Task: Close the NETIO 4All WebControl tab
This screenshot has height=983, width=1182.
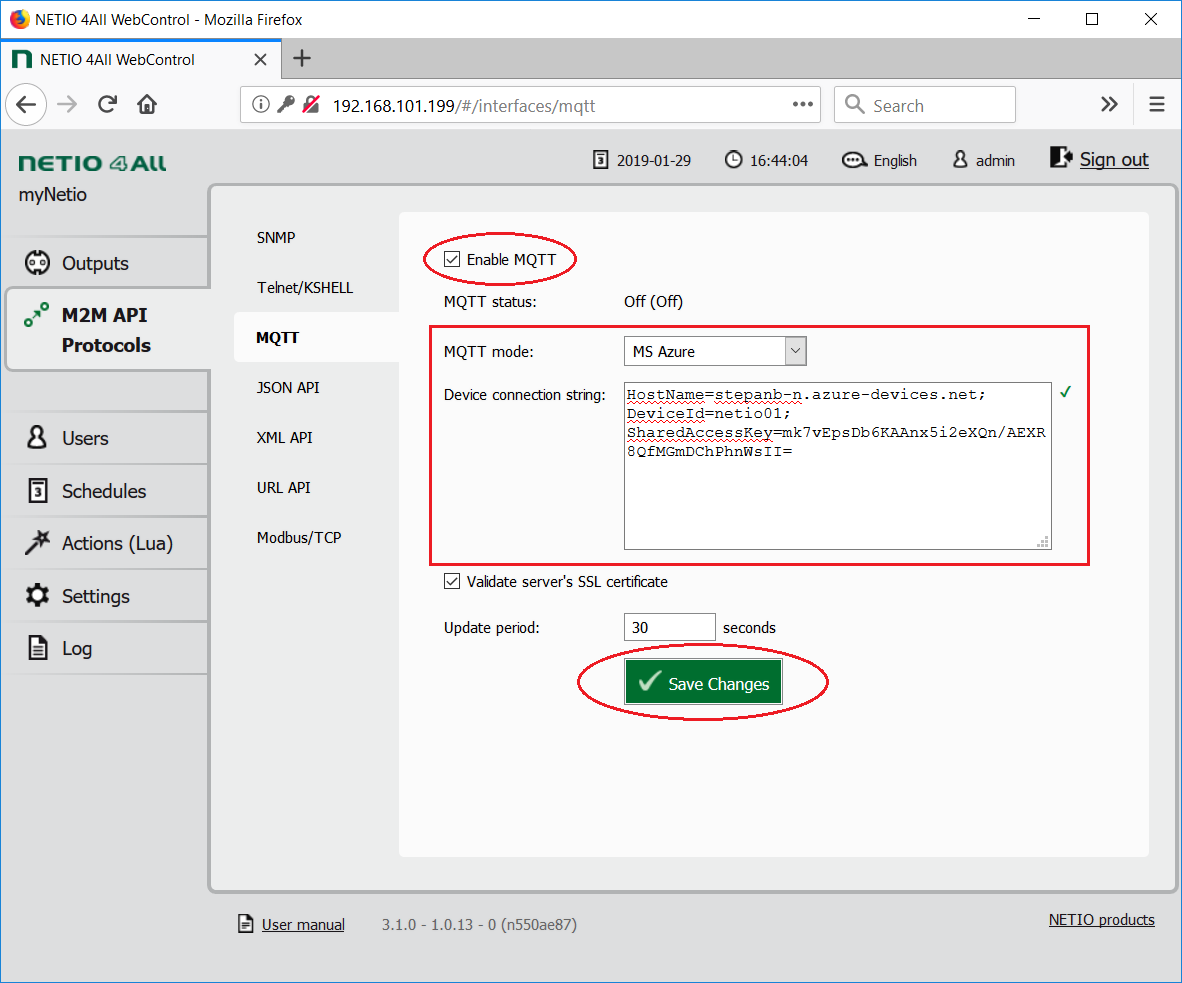Action: point(260,60)
